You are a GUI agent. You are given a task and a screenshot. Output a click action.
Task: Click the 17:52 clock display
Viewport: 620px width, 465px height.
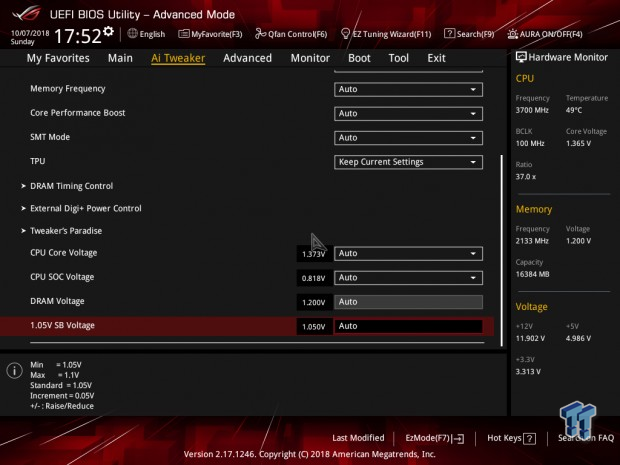click(x=78, y=36)
